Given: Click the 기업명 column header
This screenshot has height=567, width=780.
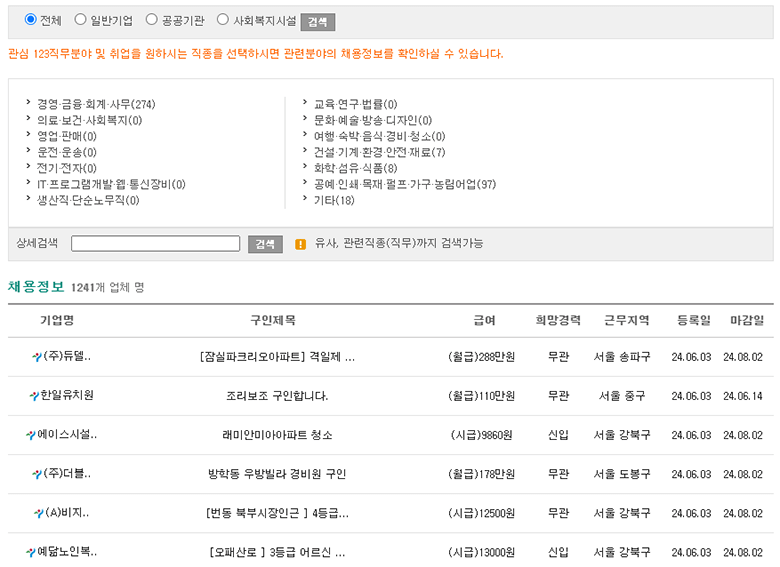Looking at the screenshot, I should (x=57, y=320).
